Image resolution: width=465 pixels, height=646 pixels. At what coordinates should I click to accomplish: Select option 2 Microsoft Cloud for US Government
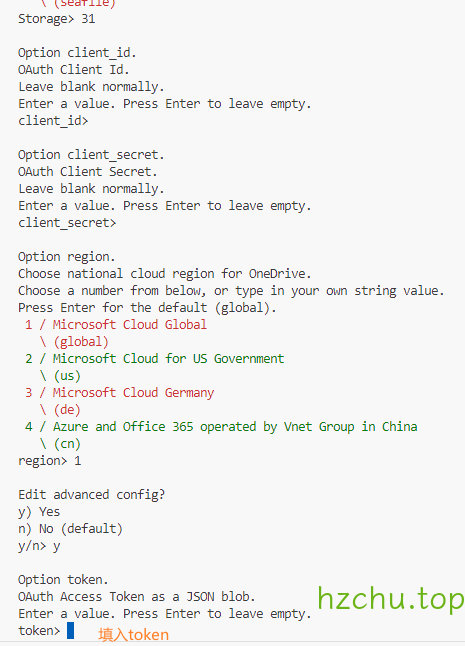click(154, 359)
